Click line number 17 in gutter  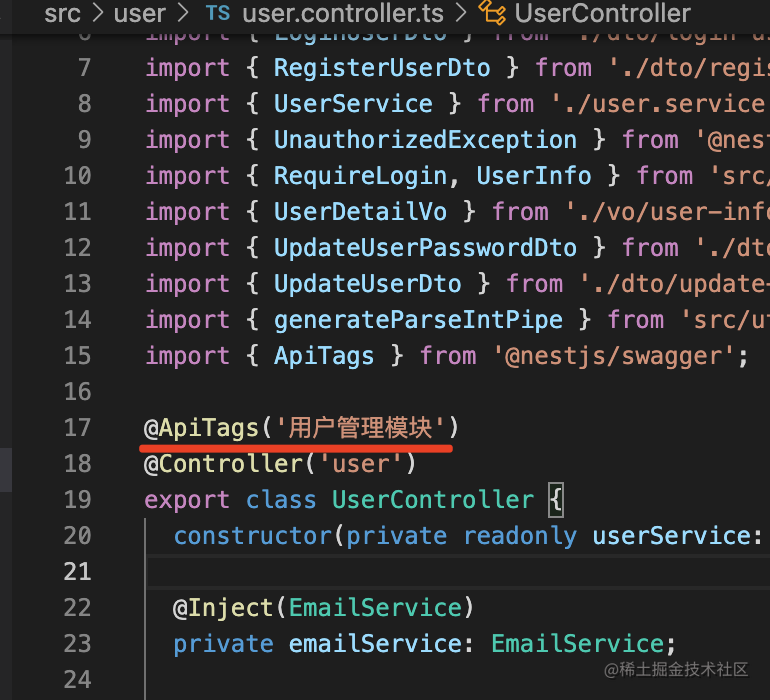point(78,428)
